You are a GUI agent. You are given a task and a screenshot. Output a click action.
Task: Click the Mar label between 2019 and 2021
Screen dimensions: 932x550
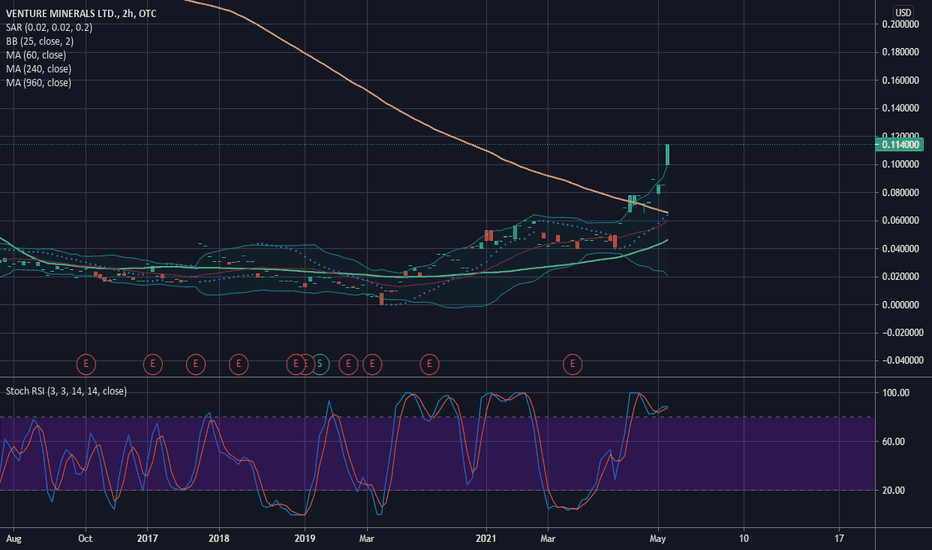tap(367, 538)
